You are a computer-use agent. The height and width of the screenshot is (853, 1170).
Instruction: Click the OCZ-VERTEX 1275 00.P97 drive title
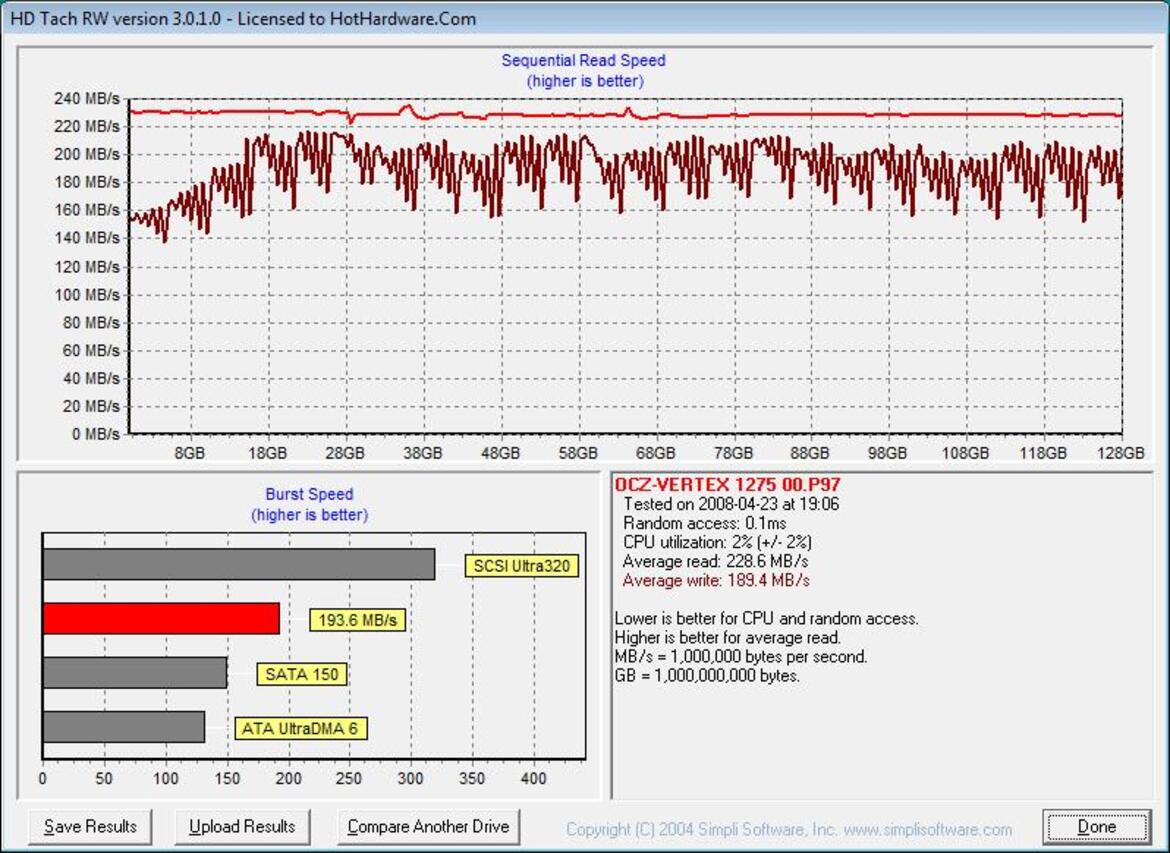(728, 484)
